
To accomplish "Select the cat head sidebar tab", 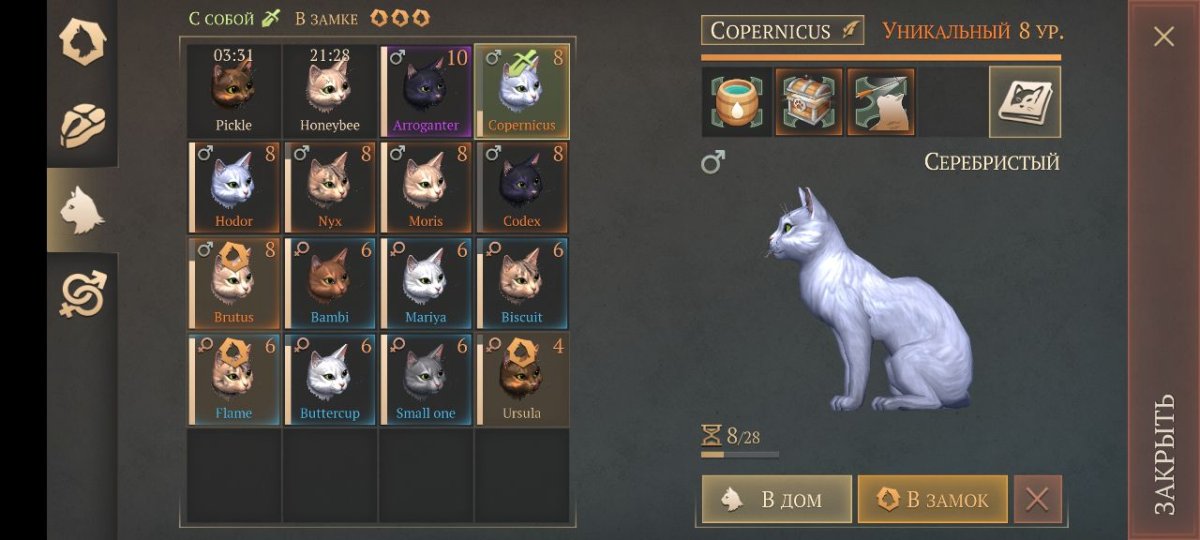I will (x=82, y=210).
